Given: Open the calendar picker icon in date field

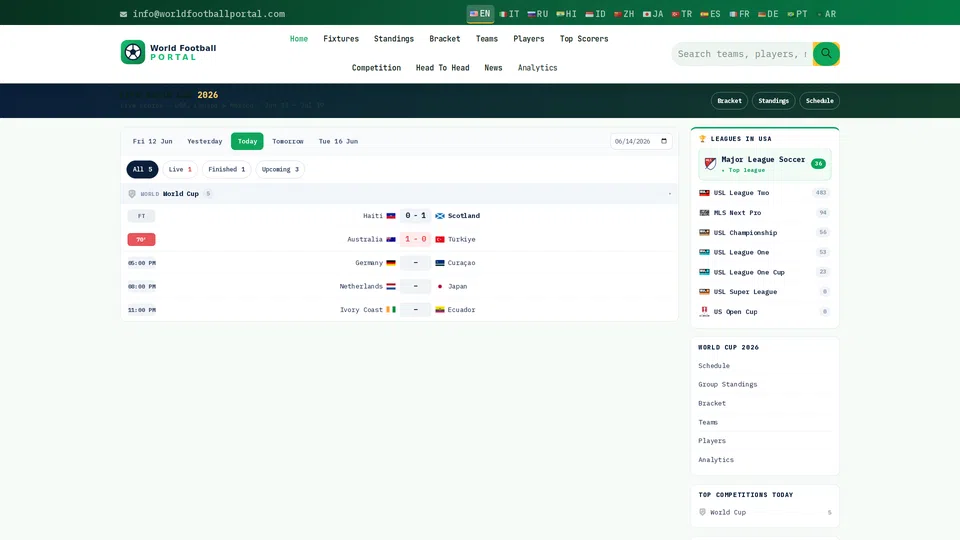Looking at the screenshot, I should click(x=664, y=141).
